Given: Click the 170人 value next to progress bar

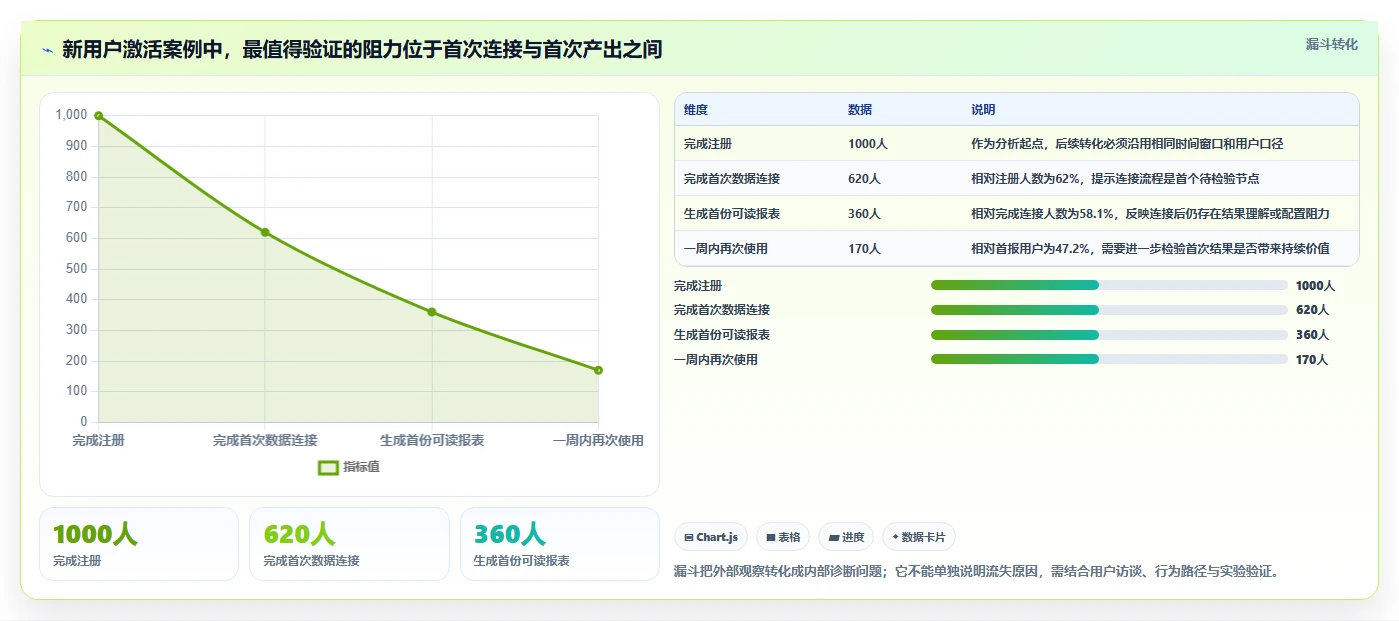Looking at the screenshot, I should [x=1312, y=360].
